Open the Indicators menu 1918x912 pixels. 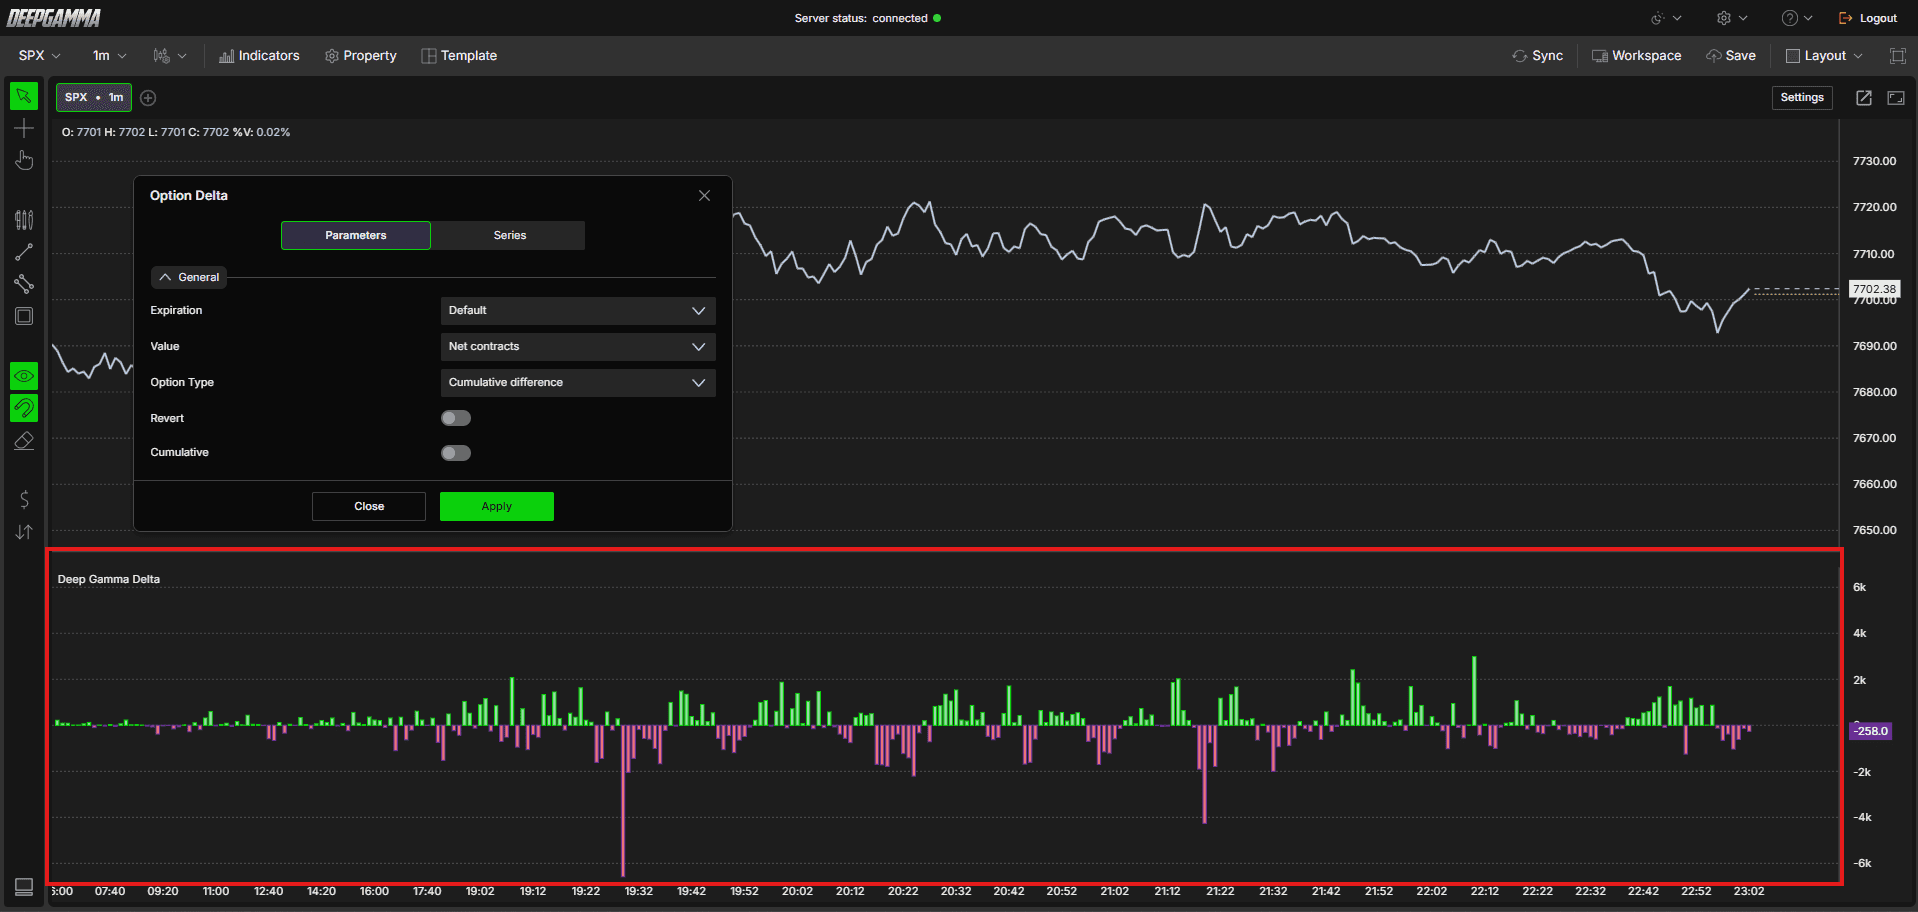[x=259, y=56]
